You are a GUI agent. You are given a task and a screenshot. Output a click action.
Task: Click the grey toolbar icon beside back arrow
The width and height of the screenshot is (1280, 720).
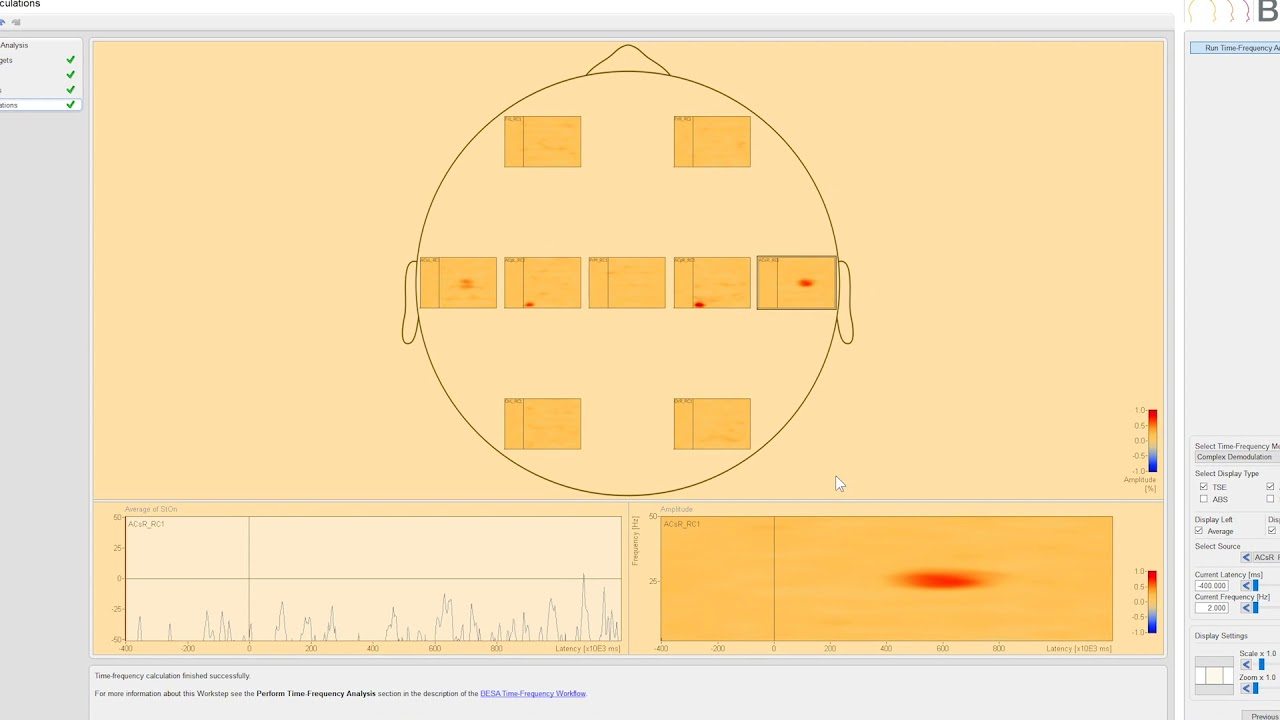click(16, 22)
